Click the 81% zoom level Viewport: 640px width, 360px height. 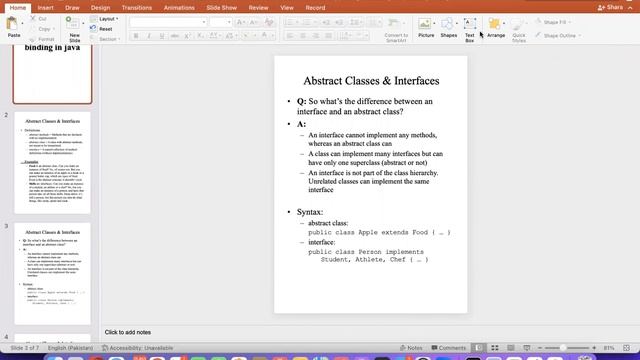[609, 348]
